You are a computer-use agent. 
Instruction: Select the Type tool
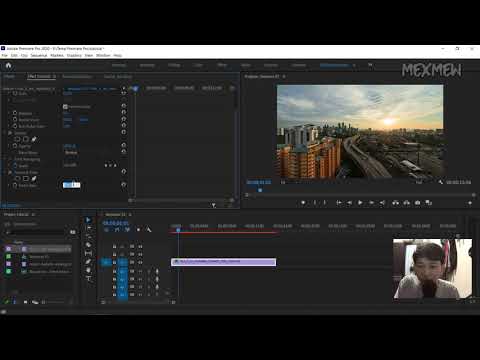tap(88, 278)
